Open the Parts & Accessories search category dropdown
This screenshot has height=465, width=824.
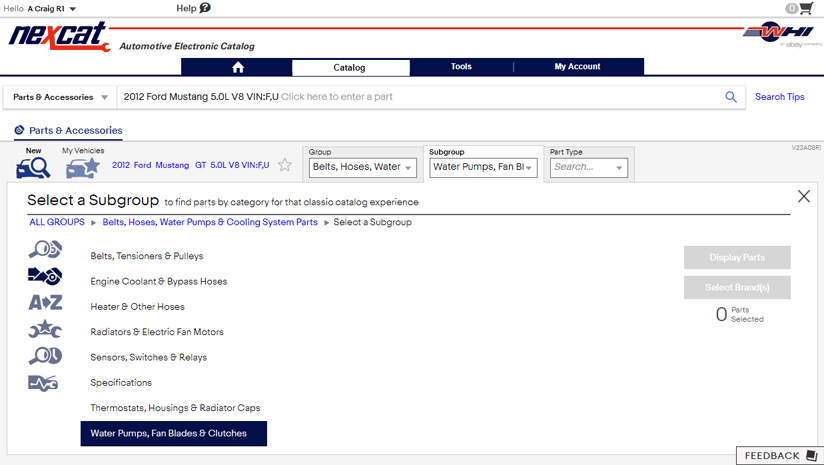tap(60, 97)
